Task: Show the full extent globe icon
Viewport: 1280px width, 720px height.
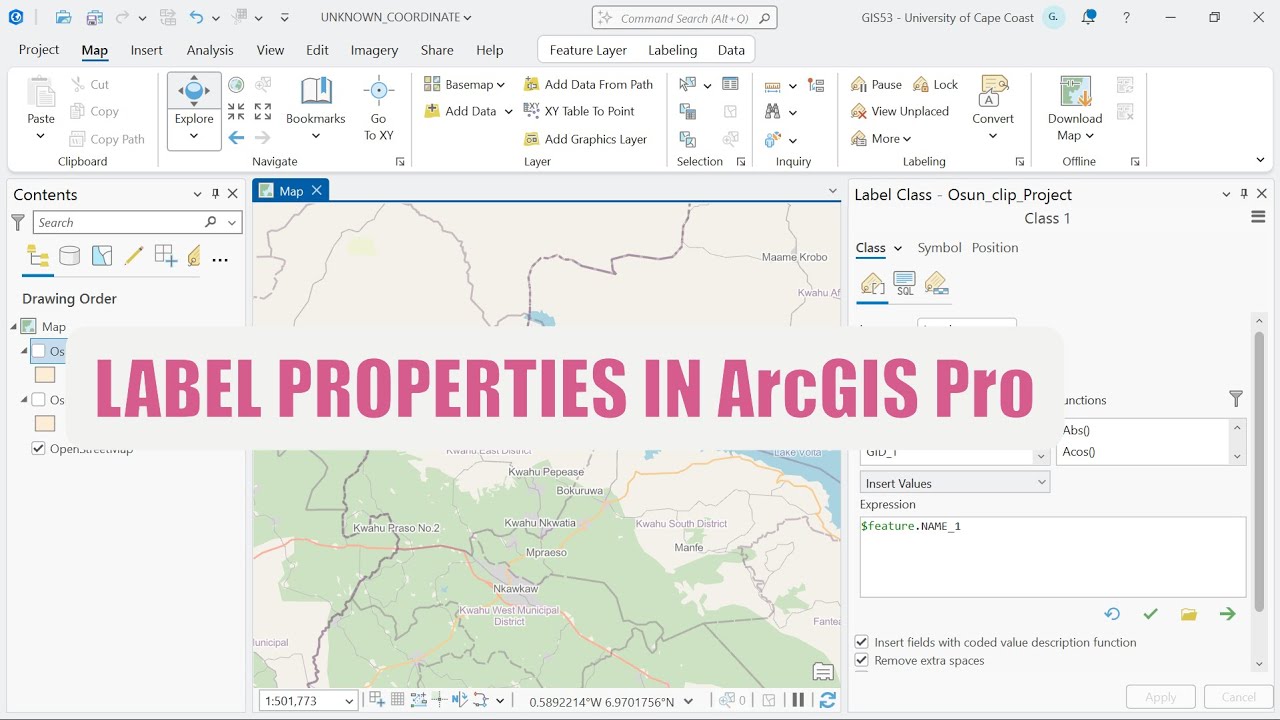Action: click(236, 85)
